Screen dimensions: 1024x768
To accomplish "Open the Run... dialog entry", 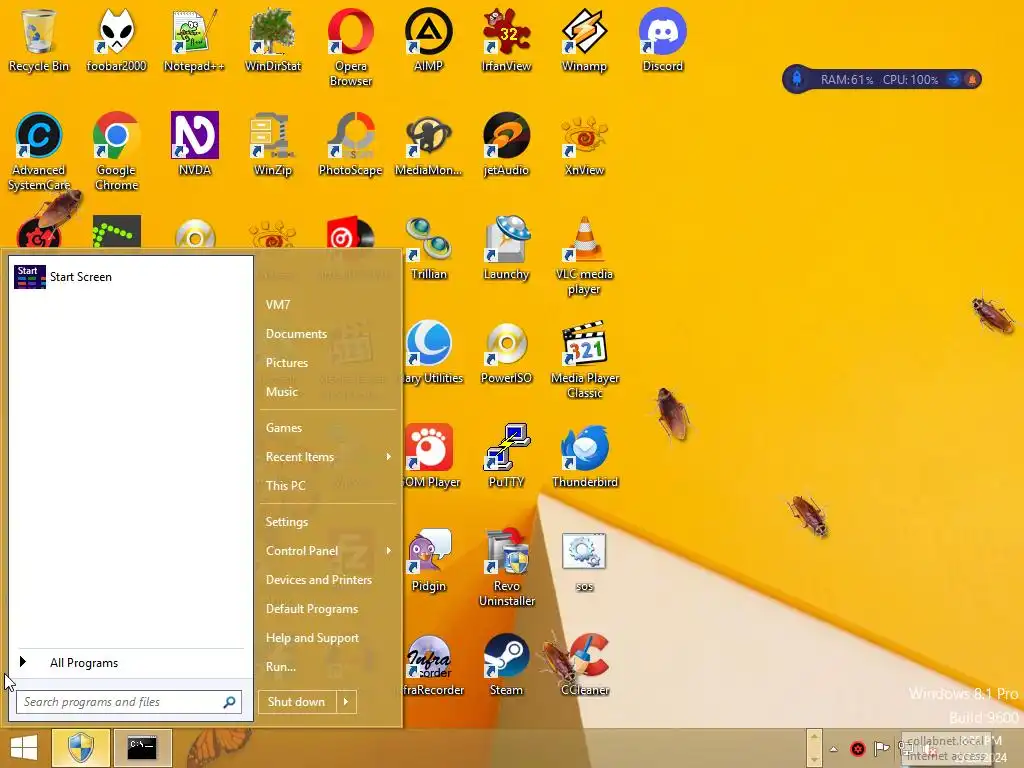I will (281, 667).
